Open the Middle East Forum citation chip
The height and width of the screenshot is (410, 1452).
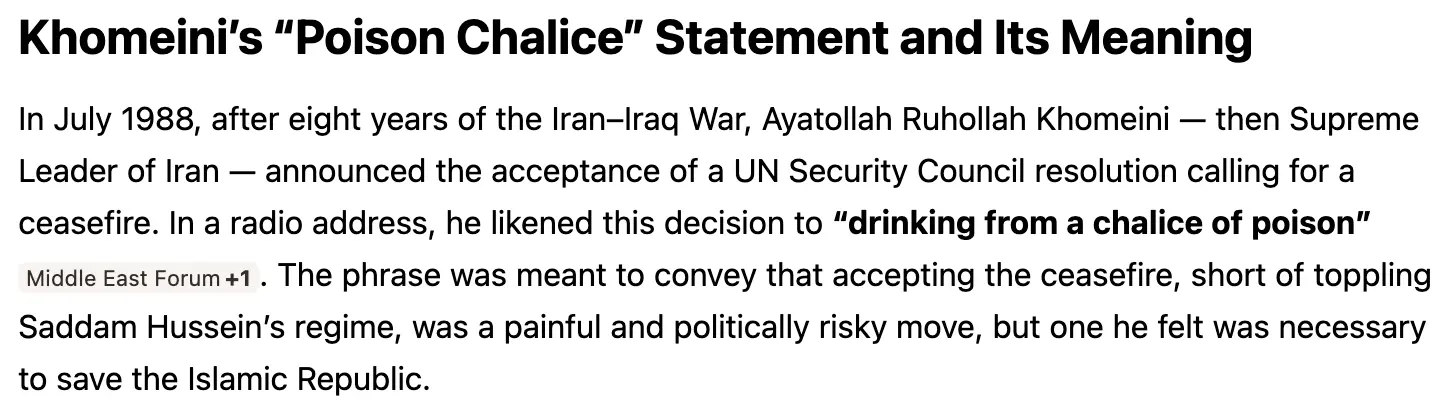[139, 278]
